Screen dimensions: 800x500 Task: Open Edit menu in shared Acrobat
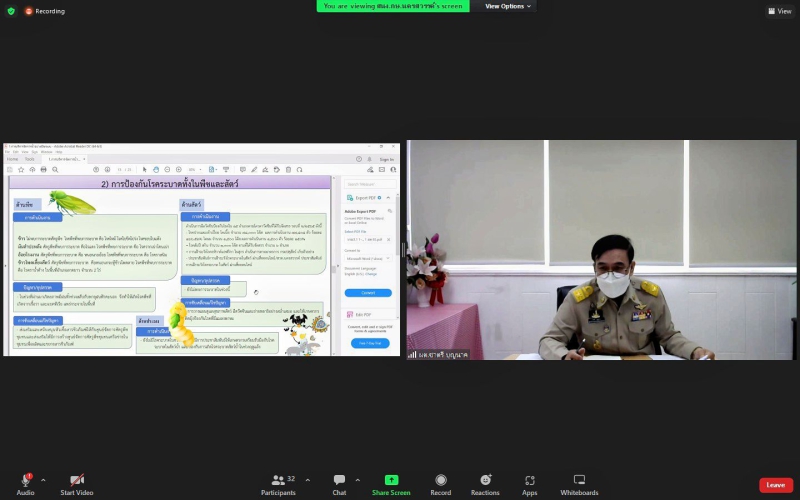(x=16, y=152)
